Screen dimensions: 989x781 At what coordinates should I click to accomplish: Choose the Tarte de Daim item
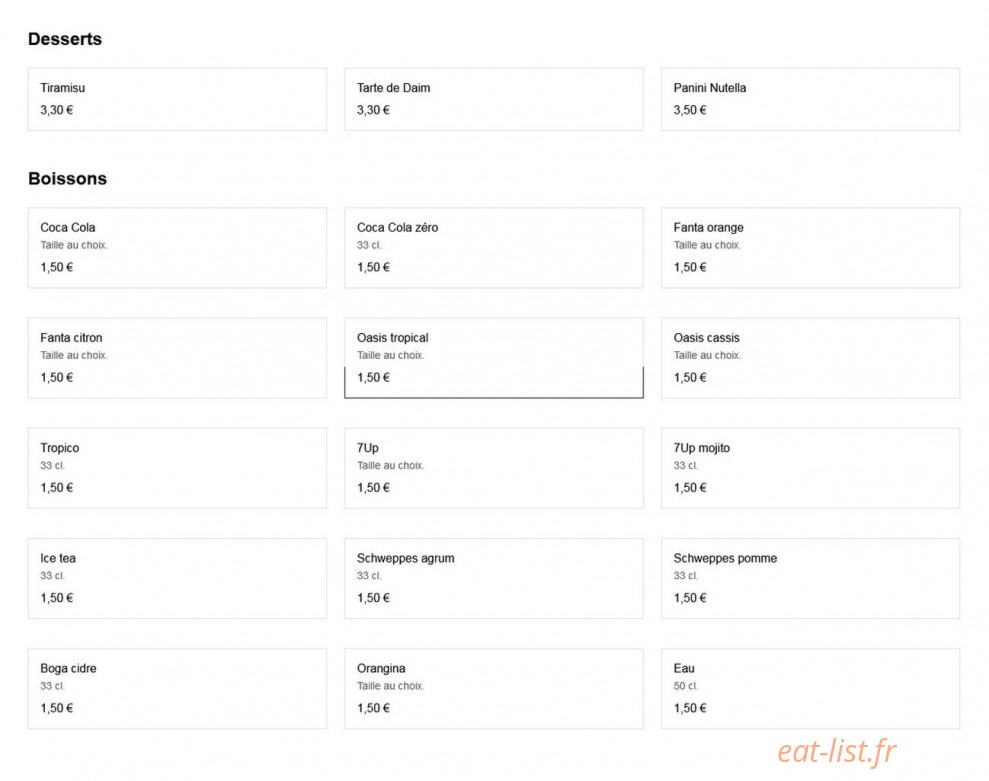click(494, 99)
